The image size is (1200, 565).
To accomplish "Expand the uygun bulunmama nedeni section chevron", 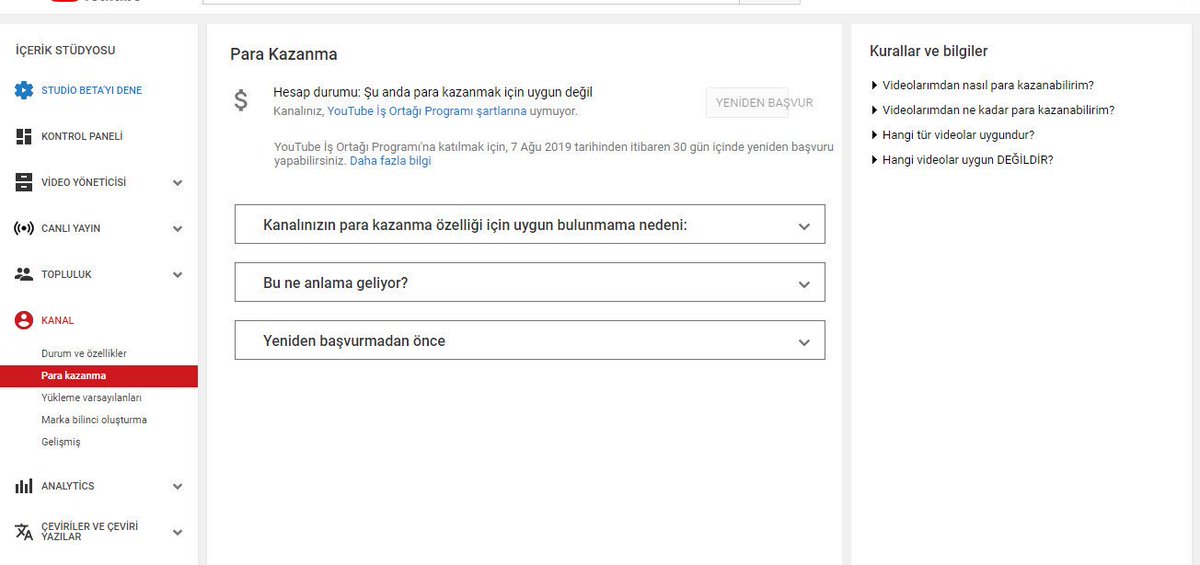I will [804, 226].
